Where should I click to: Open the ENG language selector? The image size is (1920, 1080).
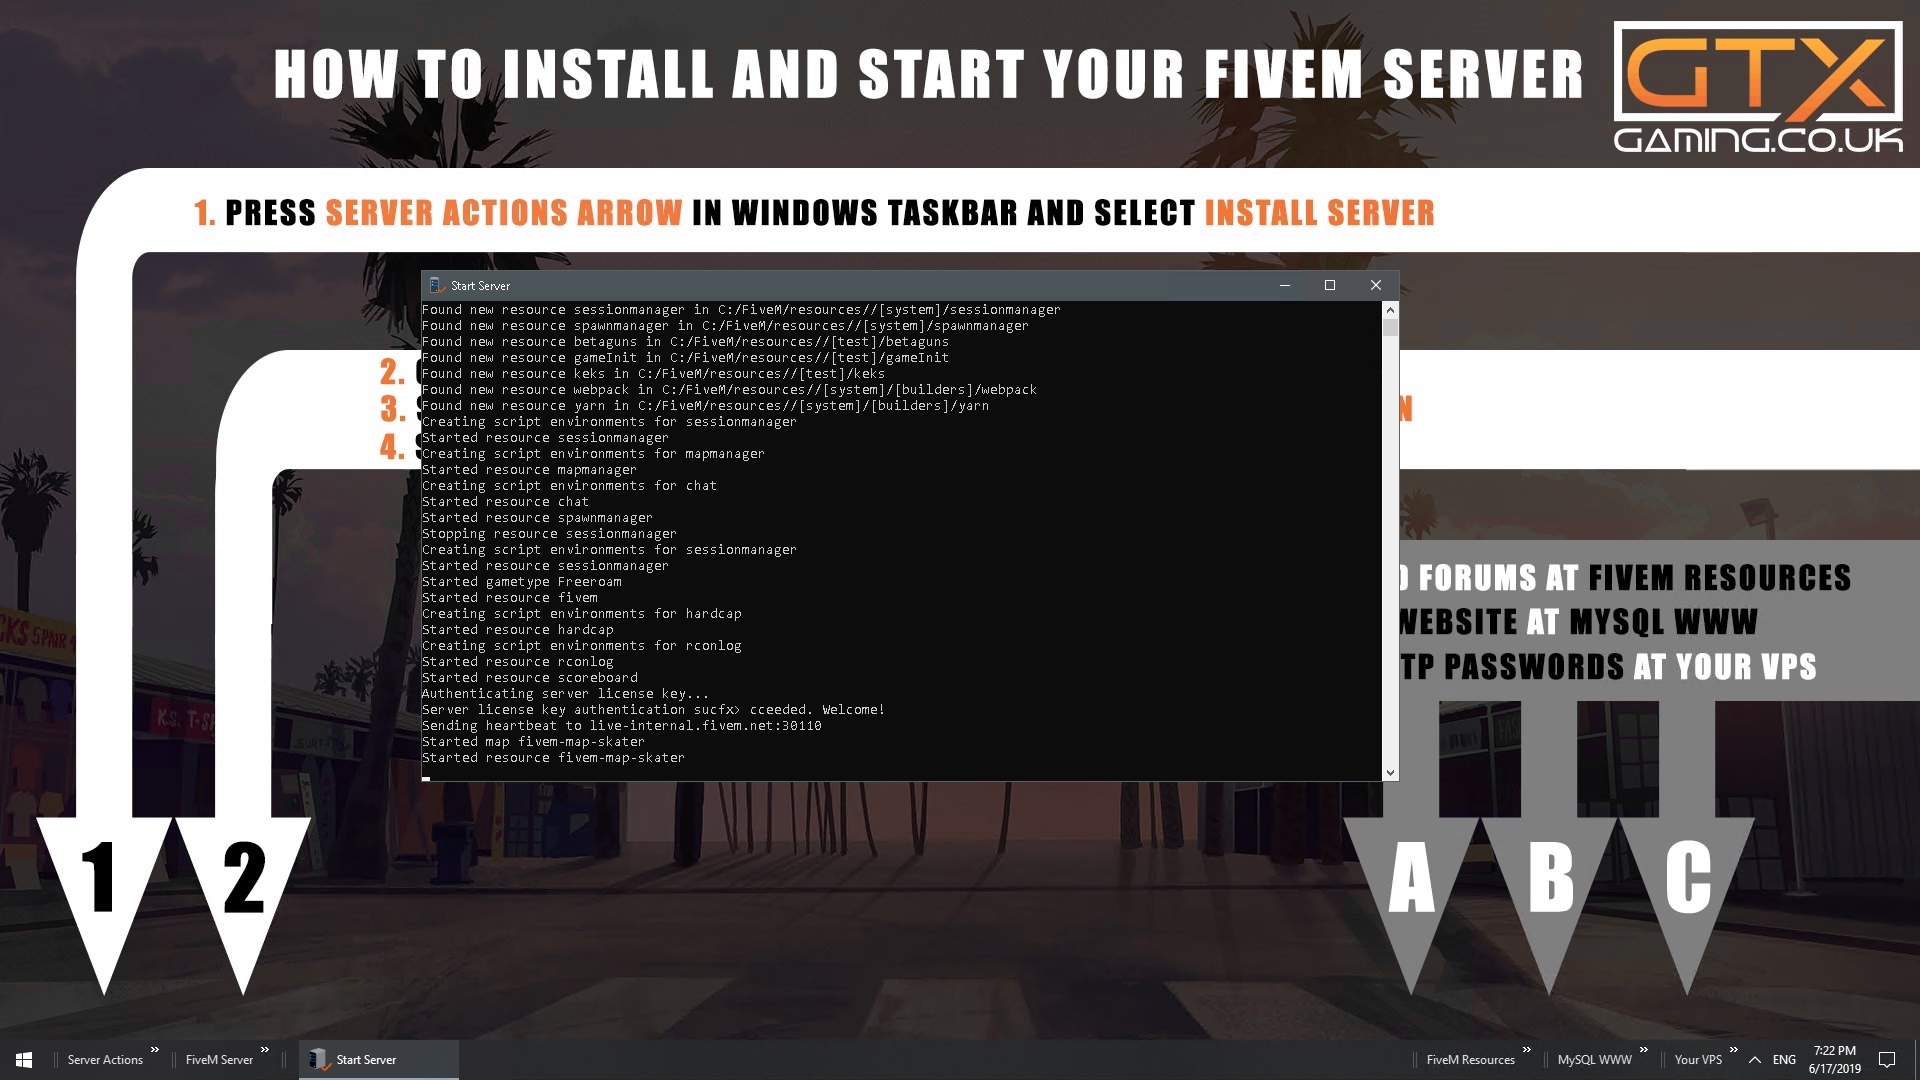click(x=1784, y=1060)
